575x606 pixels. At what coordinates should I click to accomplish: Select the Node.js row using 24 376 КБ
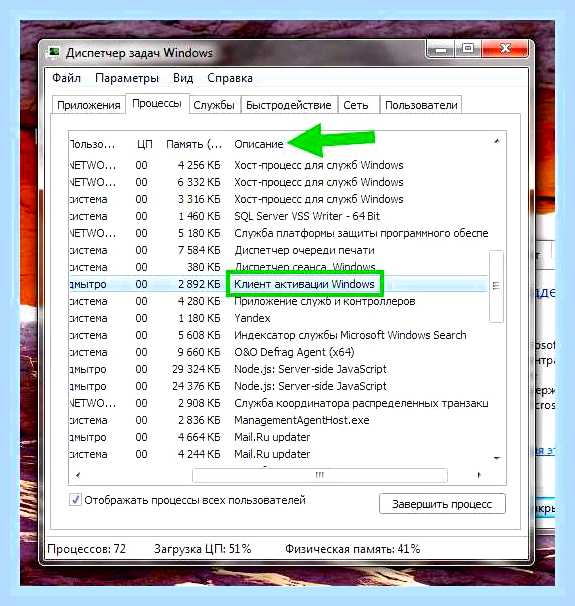pyautogui.click(x=278, y=386)
